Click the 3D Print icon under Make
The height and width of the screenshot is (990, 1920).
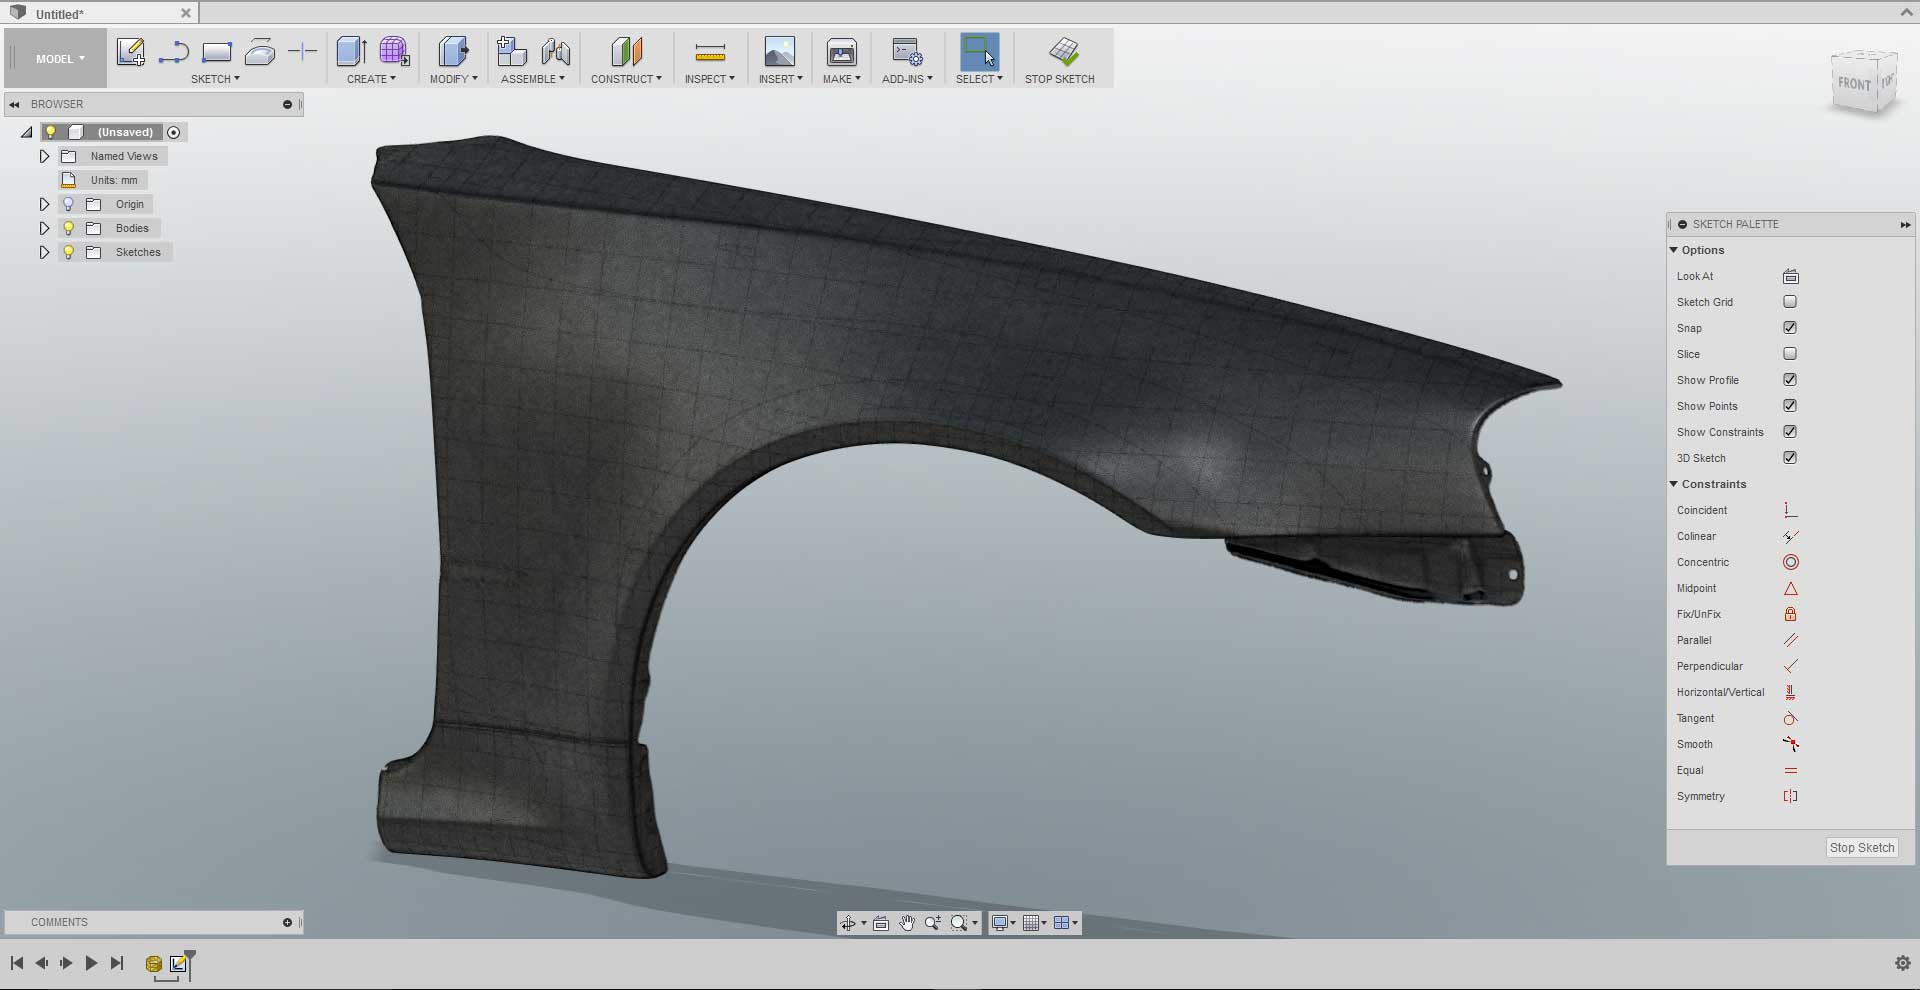point(842,52)
